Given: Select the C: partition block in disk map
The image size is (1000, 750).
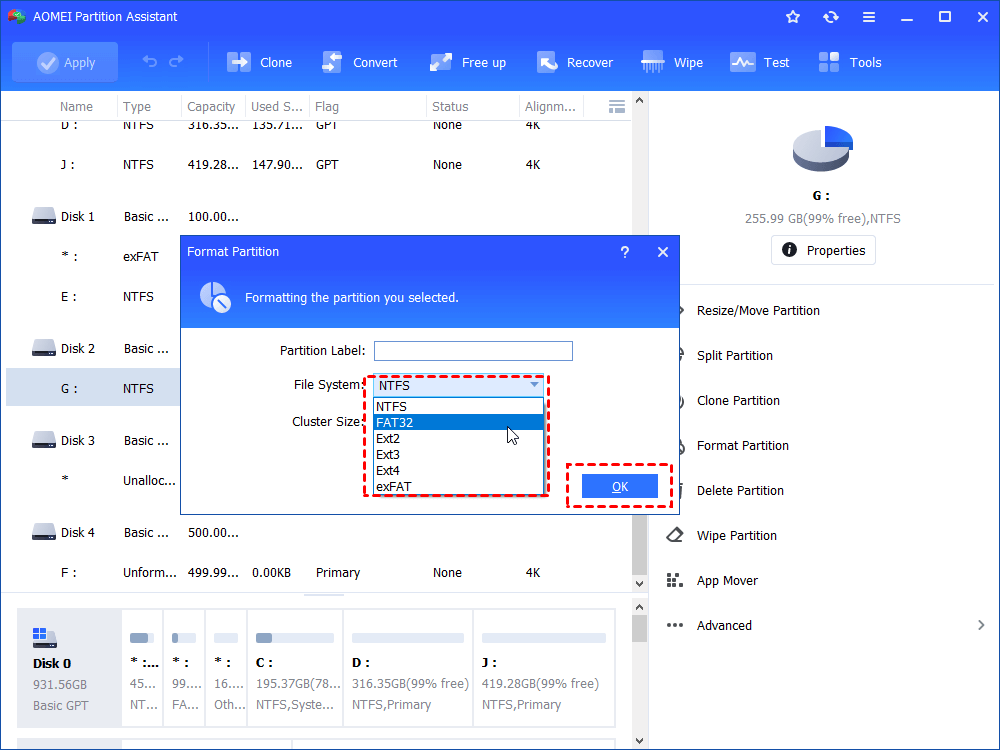Looking at the screenshot, I should tap(295, 668).
